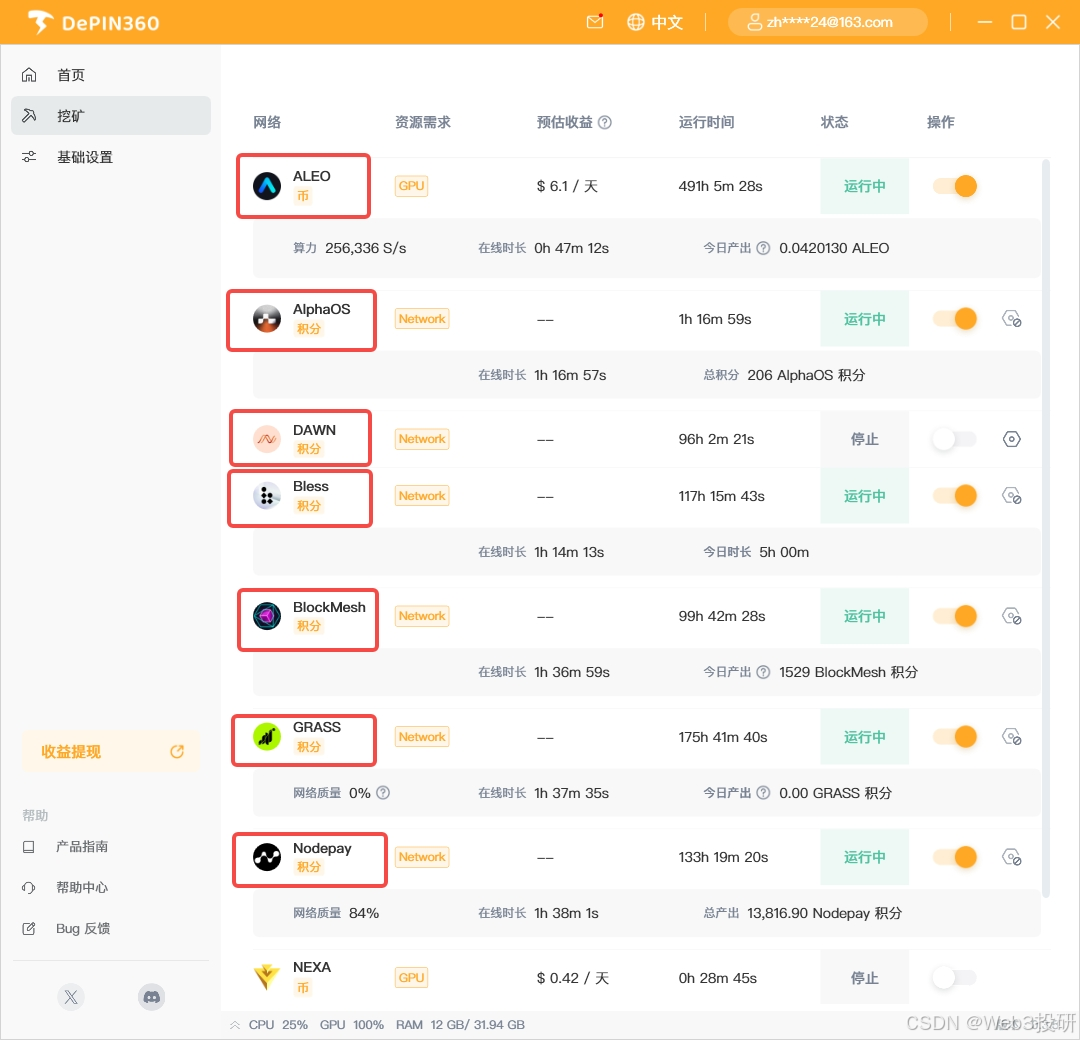Click the AlphaOS network logo
The height and width of the screenshot is (1040, 1080).
click(x=267, y=319)
